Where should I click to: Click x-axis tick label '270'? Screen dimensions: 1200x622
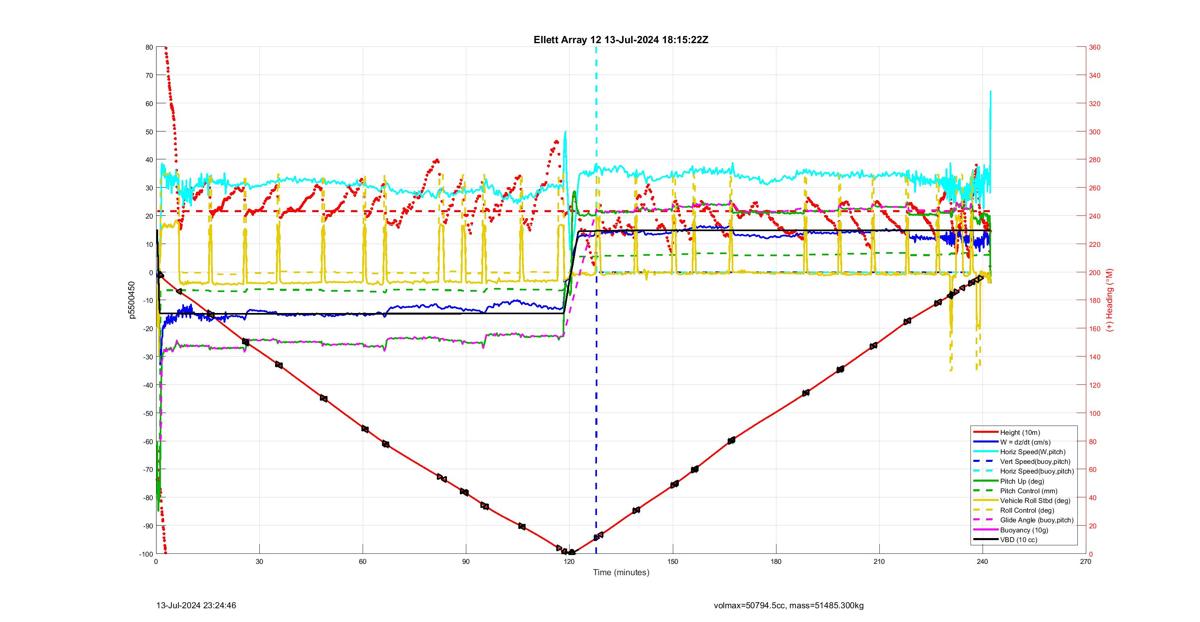point(1085,562)
